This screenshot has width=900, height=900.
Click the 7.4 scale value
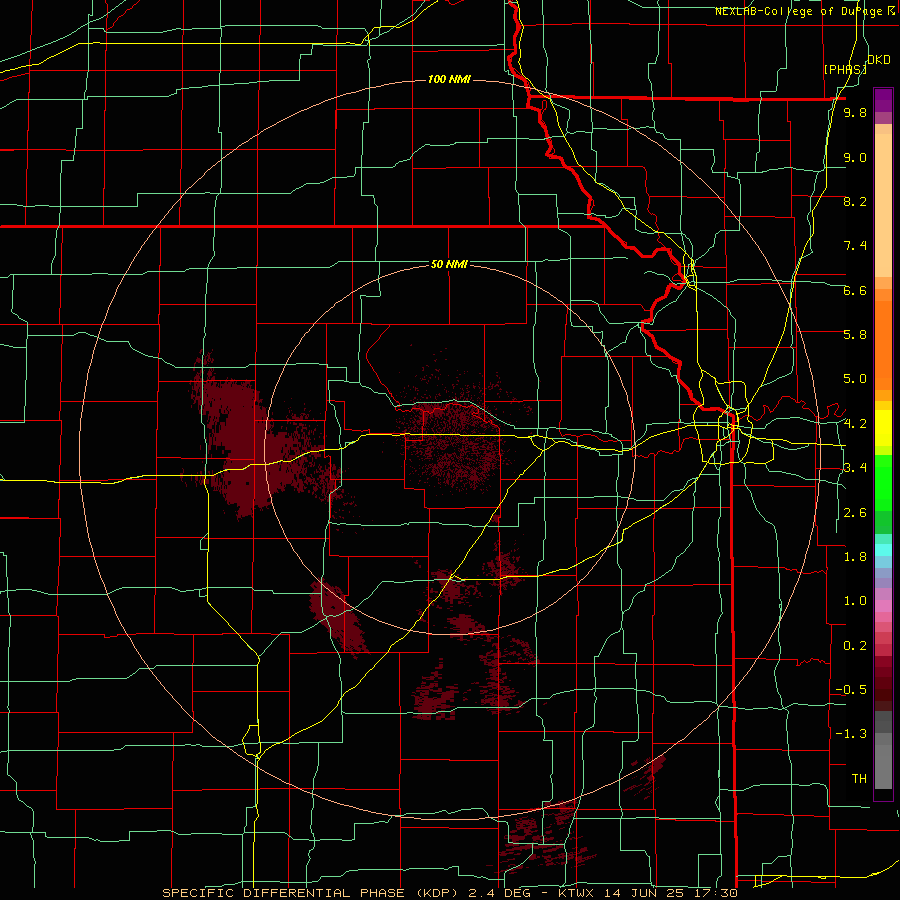pos(855,246)
